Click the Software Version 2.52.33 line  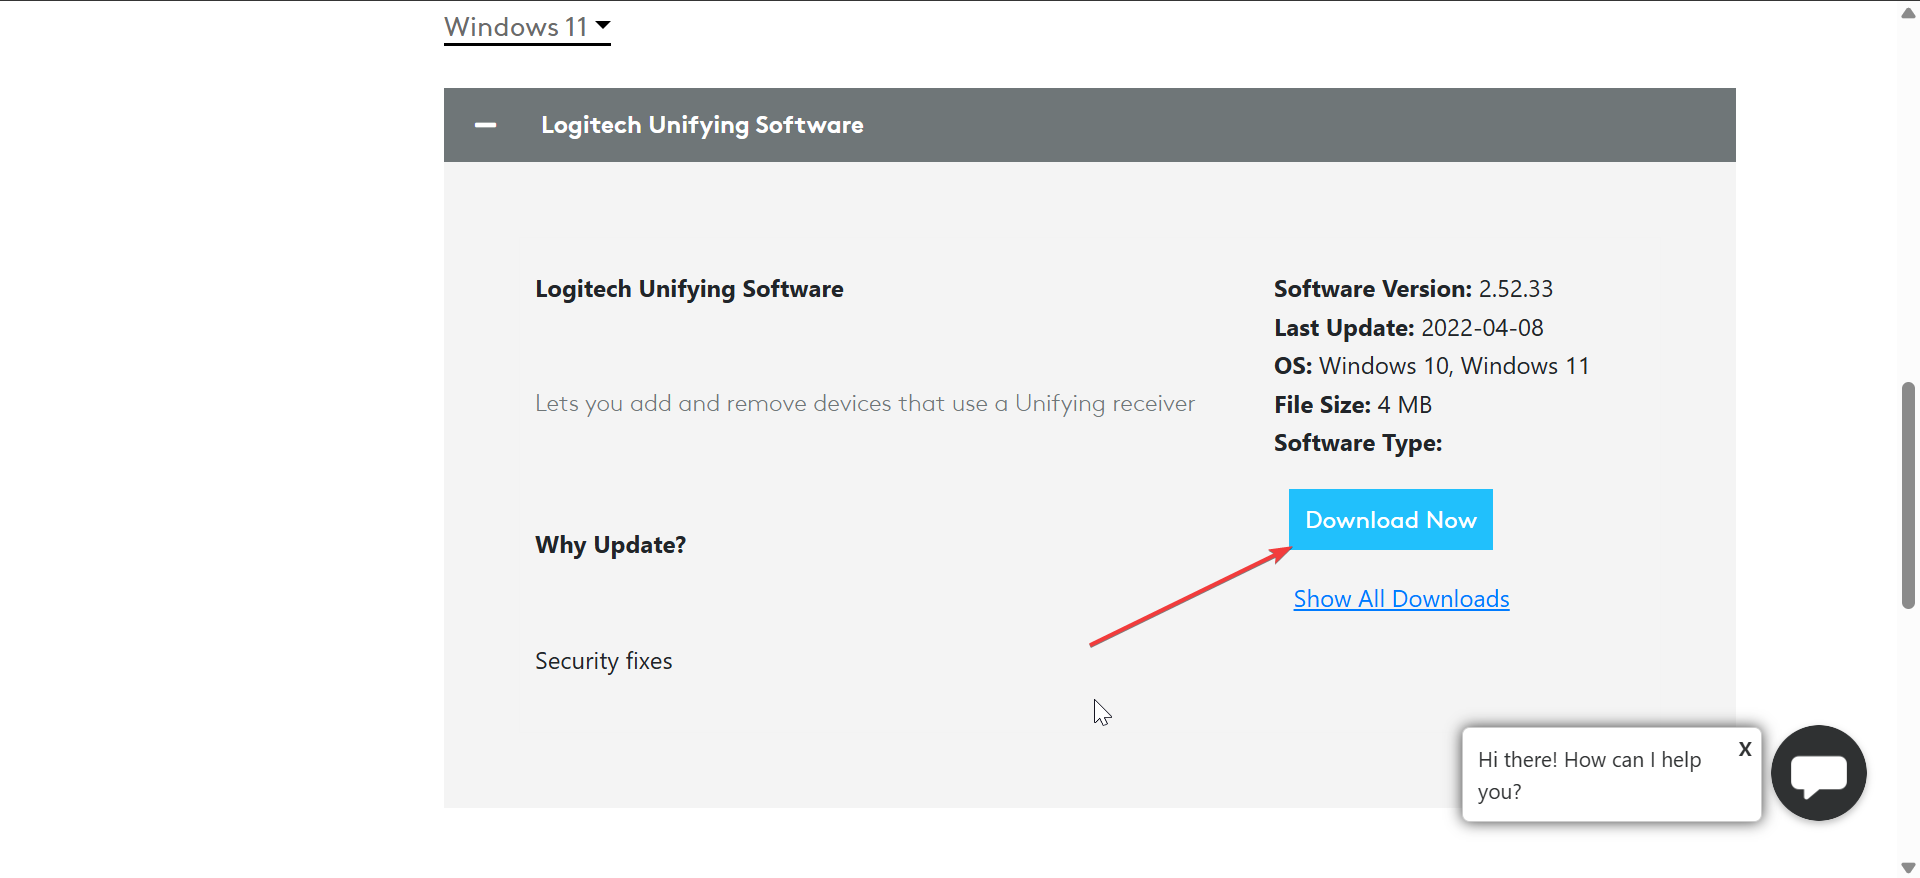[x=1413, y=289]
